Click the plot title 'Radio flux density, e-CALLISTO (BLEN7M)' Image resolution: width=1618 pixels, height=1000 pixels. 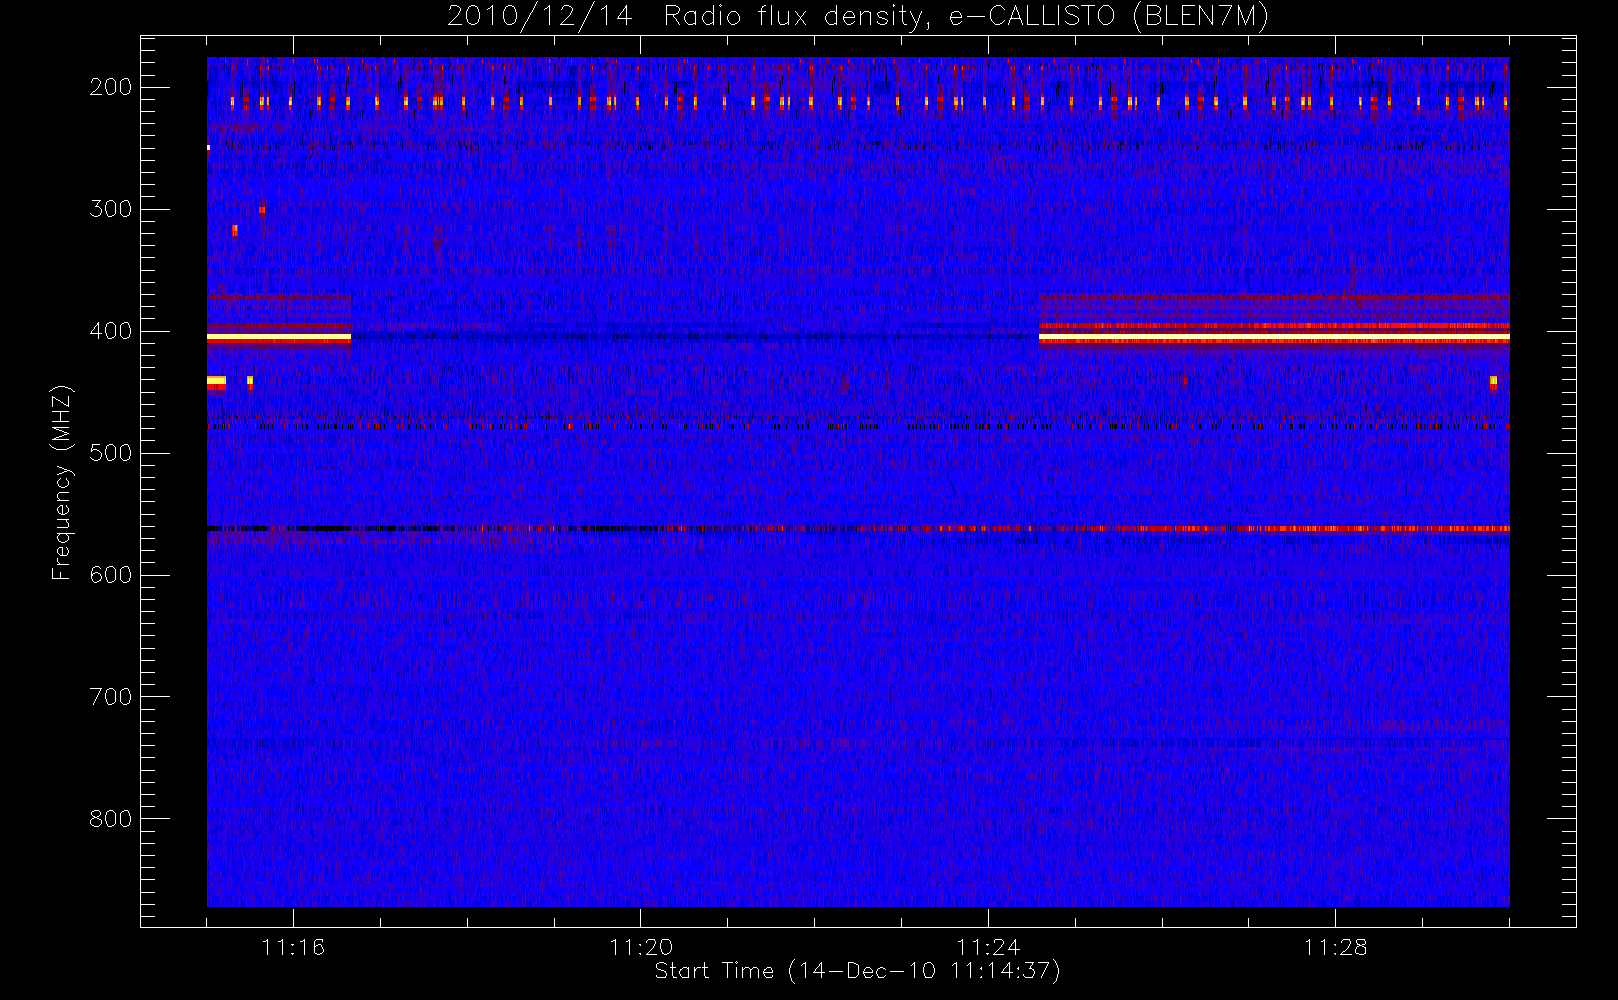(x=966, y=17)
